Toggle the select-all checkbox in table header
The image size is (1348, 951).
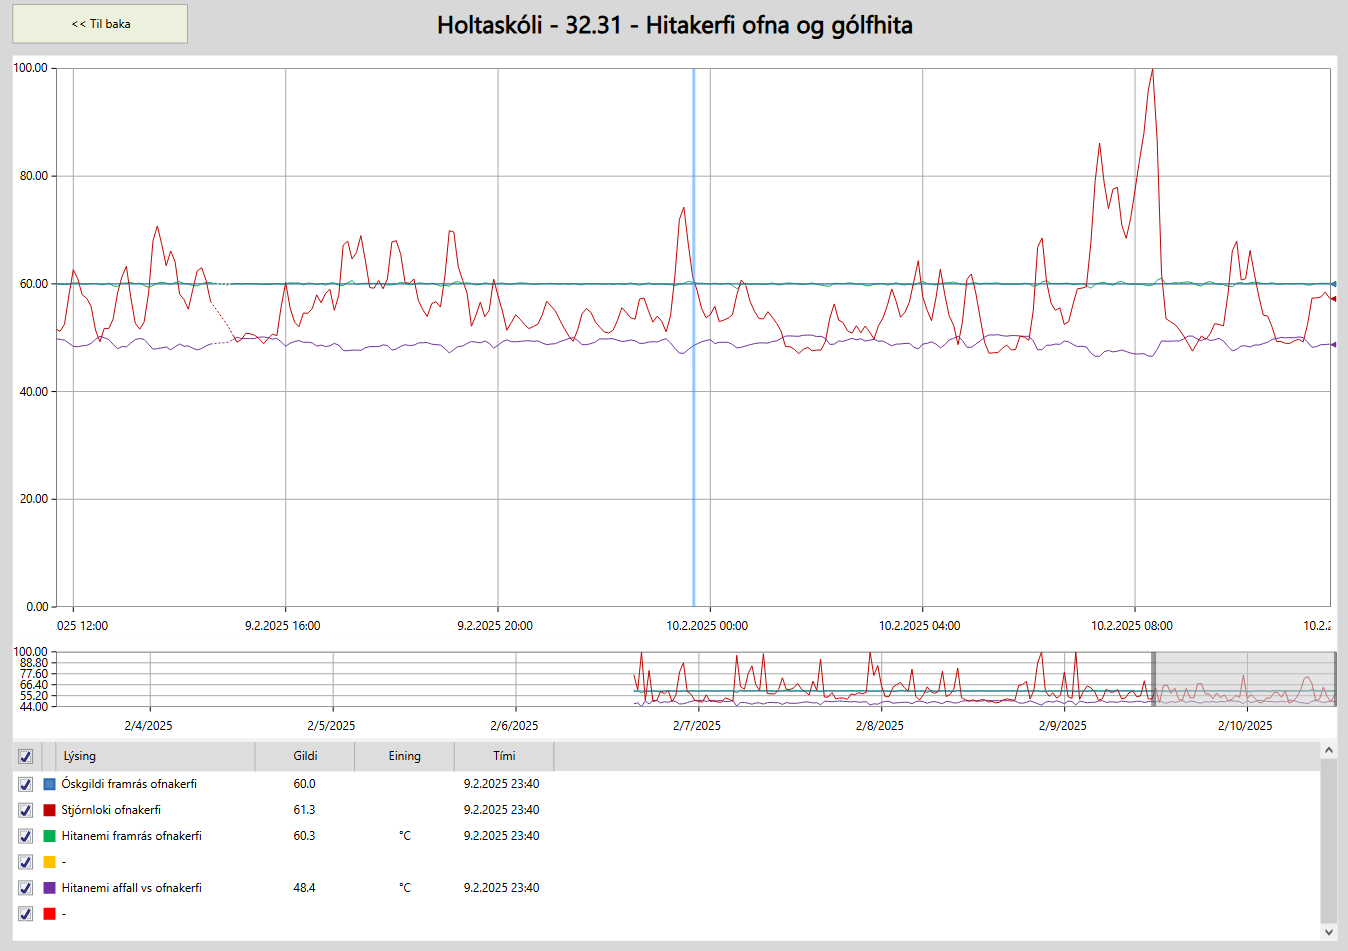pos(25,756)
